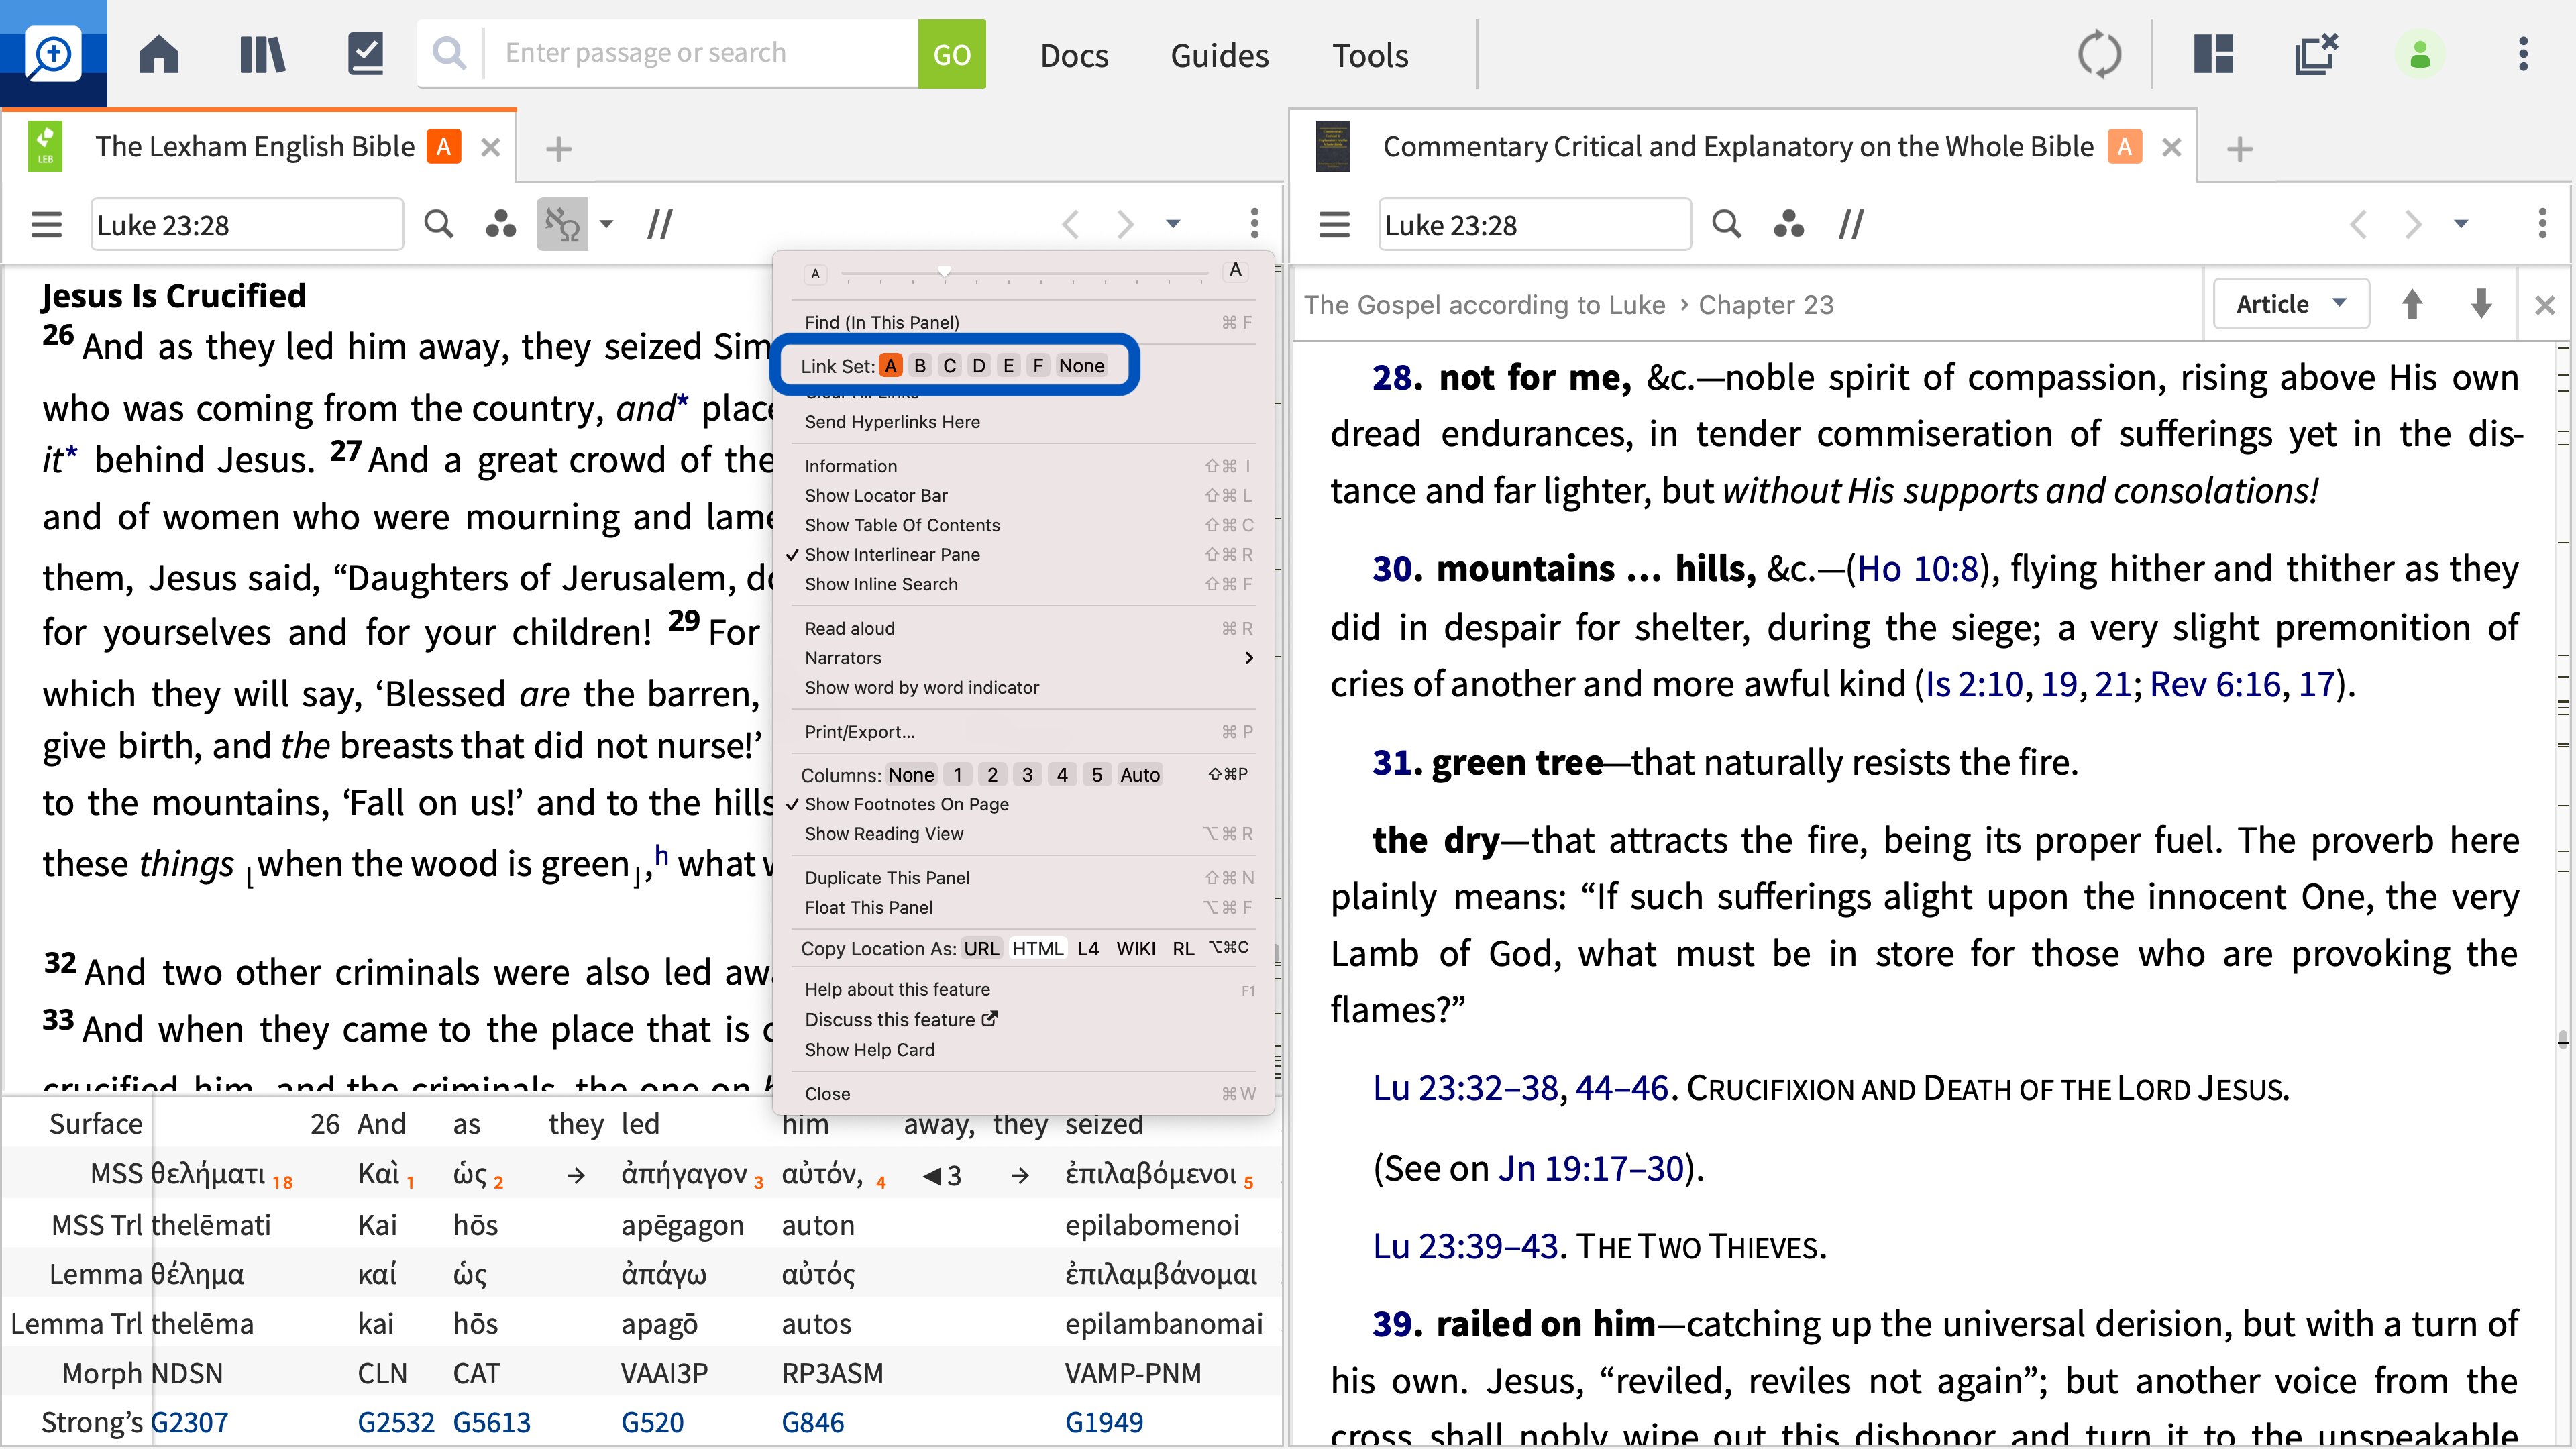Image resolution: width=2576 pixels, height=1449 pixels.
Task: Open Lexham Bible panel hamburger menu
Action: click(x=46, y=224)
